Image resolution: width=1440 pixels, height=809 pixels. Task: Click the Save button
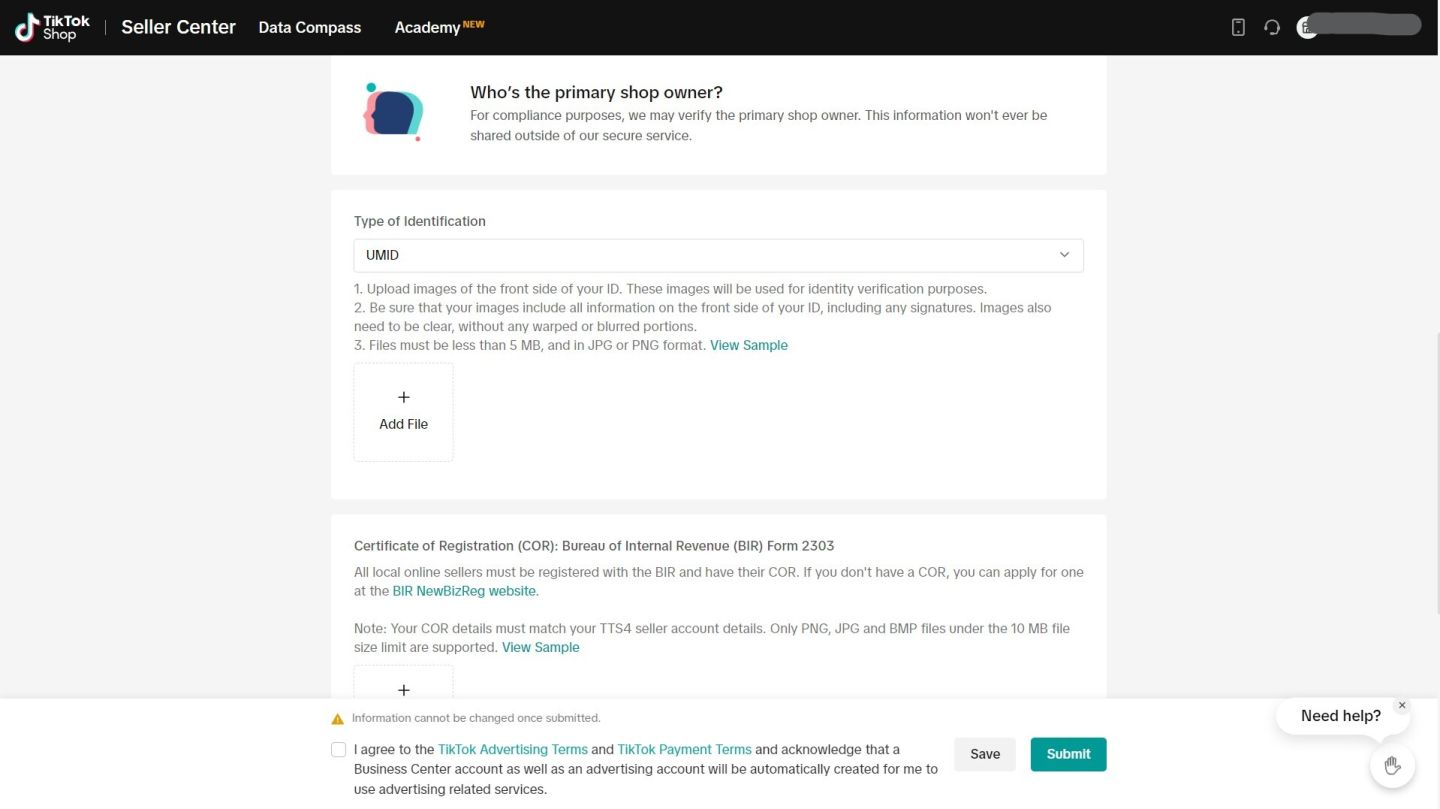[x=985, y=754]
